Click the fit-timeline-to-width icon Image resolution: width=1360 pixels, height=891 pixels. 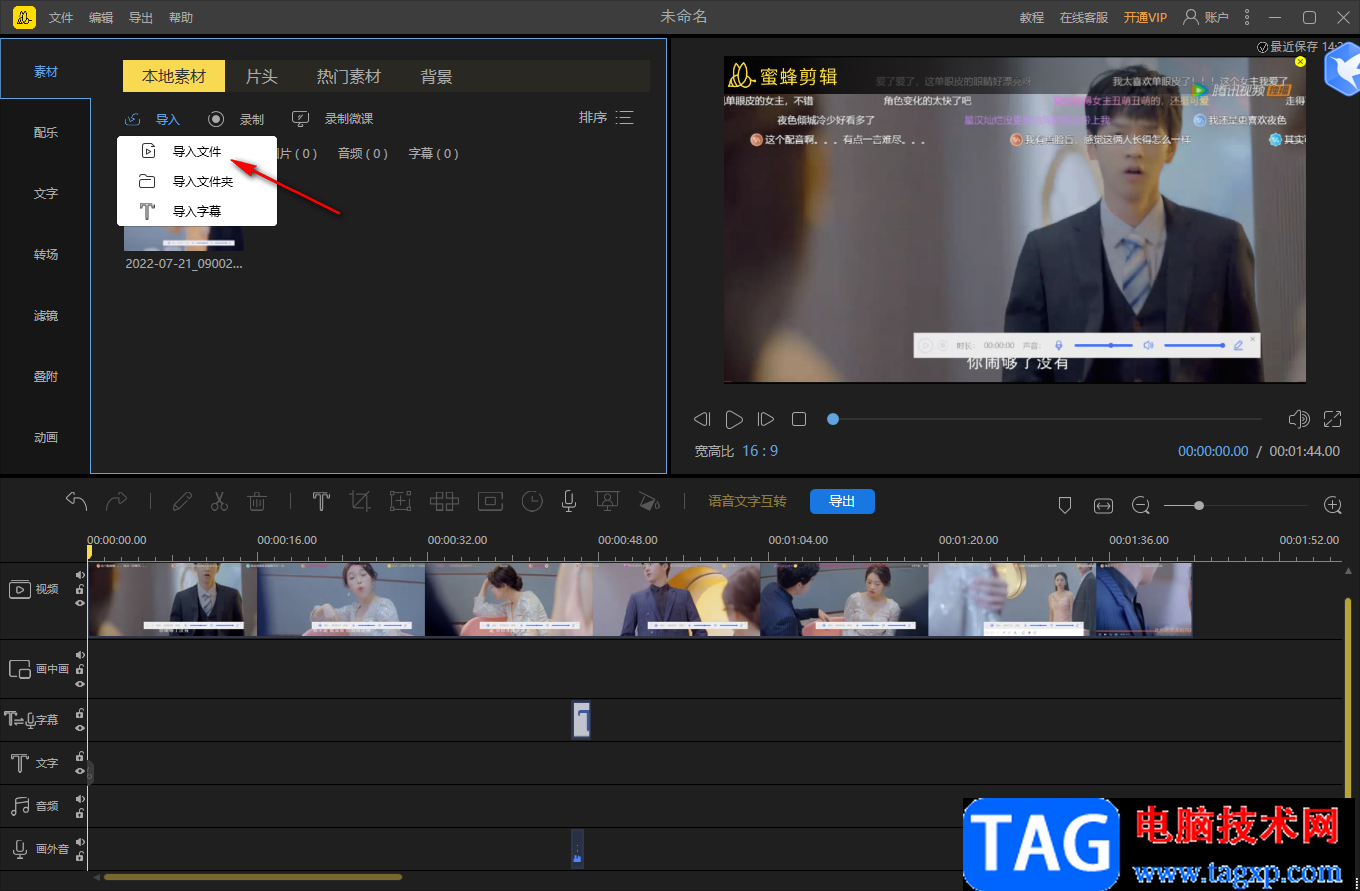coord(1103,506)
